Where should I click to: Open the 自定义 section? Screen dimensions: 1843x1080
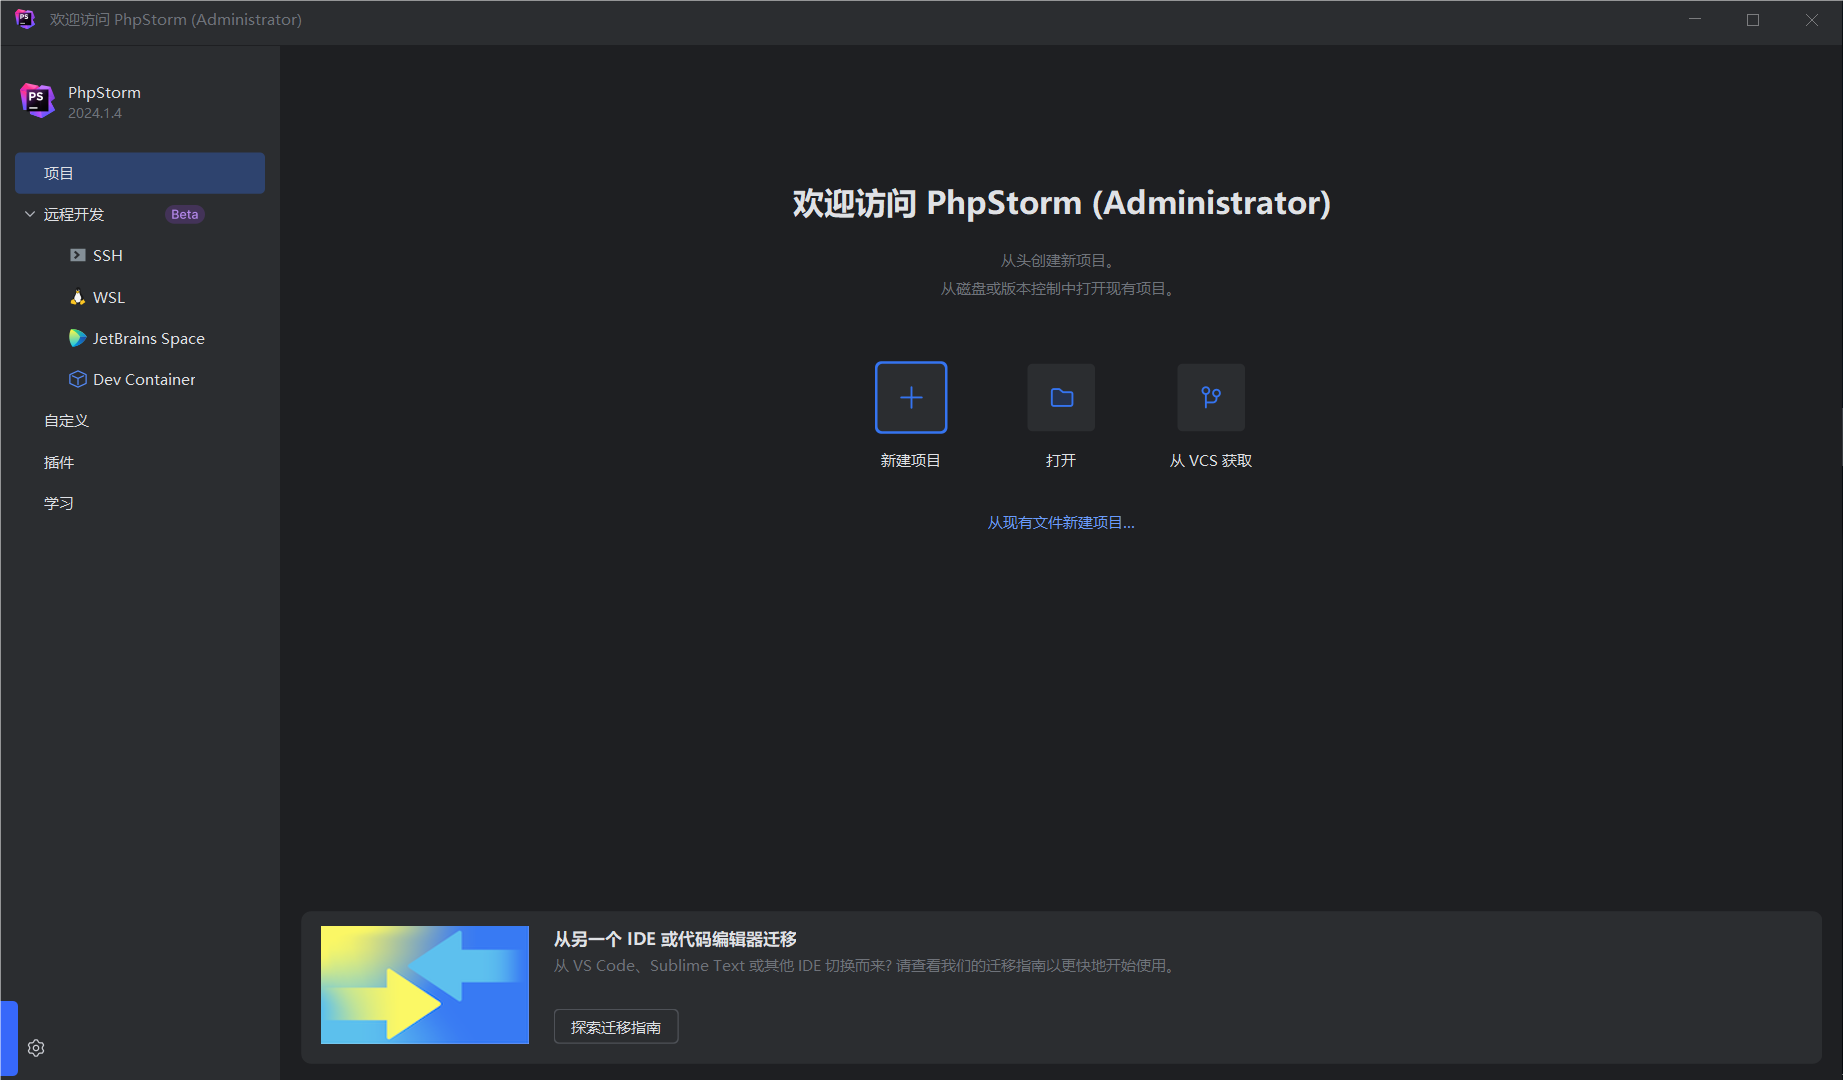(67, 421)
